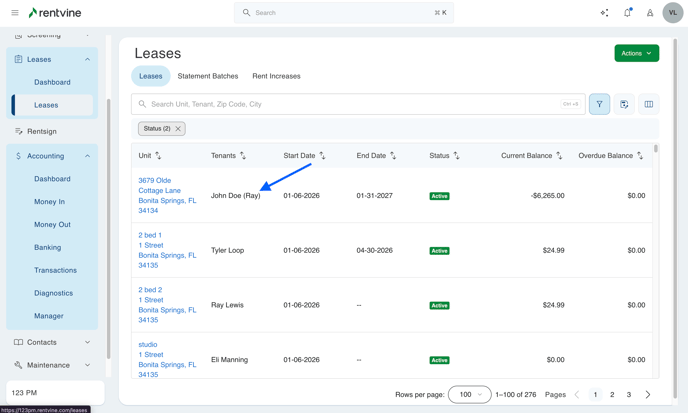
Task: Click the AI sparkle icon in header
Action: pyautogui.click(x=604, y=13)
